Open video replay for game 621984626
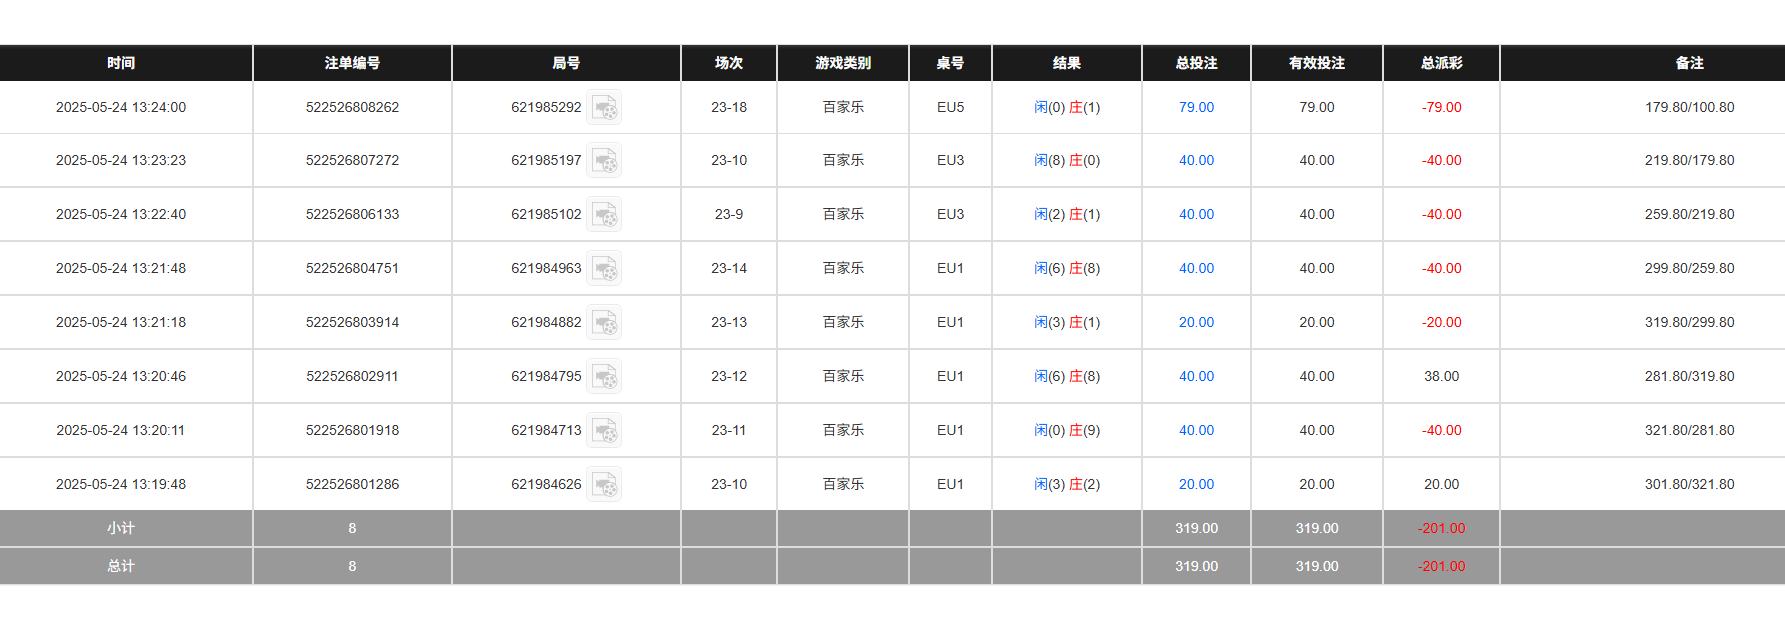Image resolution: width=1785 pixels, height=623 pixels. coord(604,484)
